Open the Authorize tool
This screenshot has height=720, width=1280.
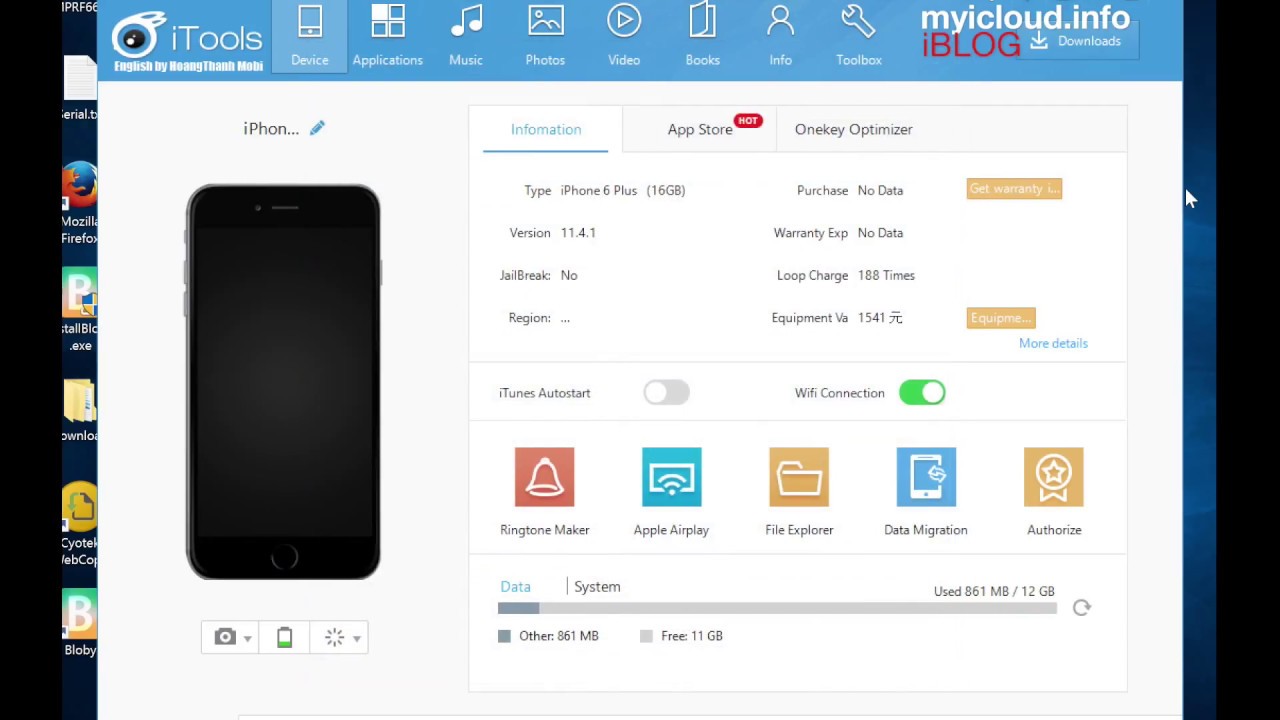click(1054, 492)
